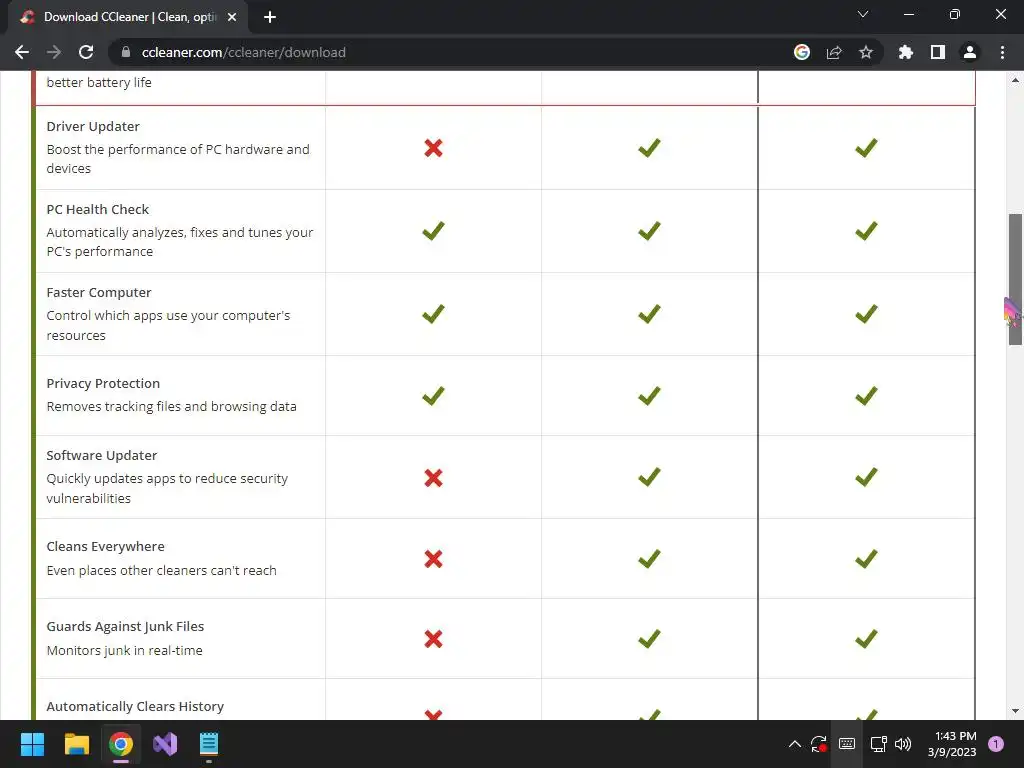Open the Chrome profile menu
Viewport: 1024px width, 768px height.
(970, 52)
